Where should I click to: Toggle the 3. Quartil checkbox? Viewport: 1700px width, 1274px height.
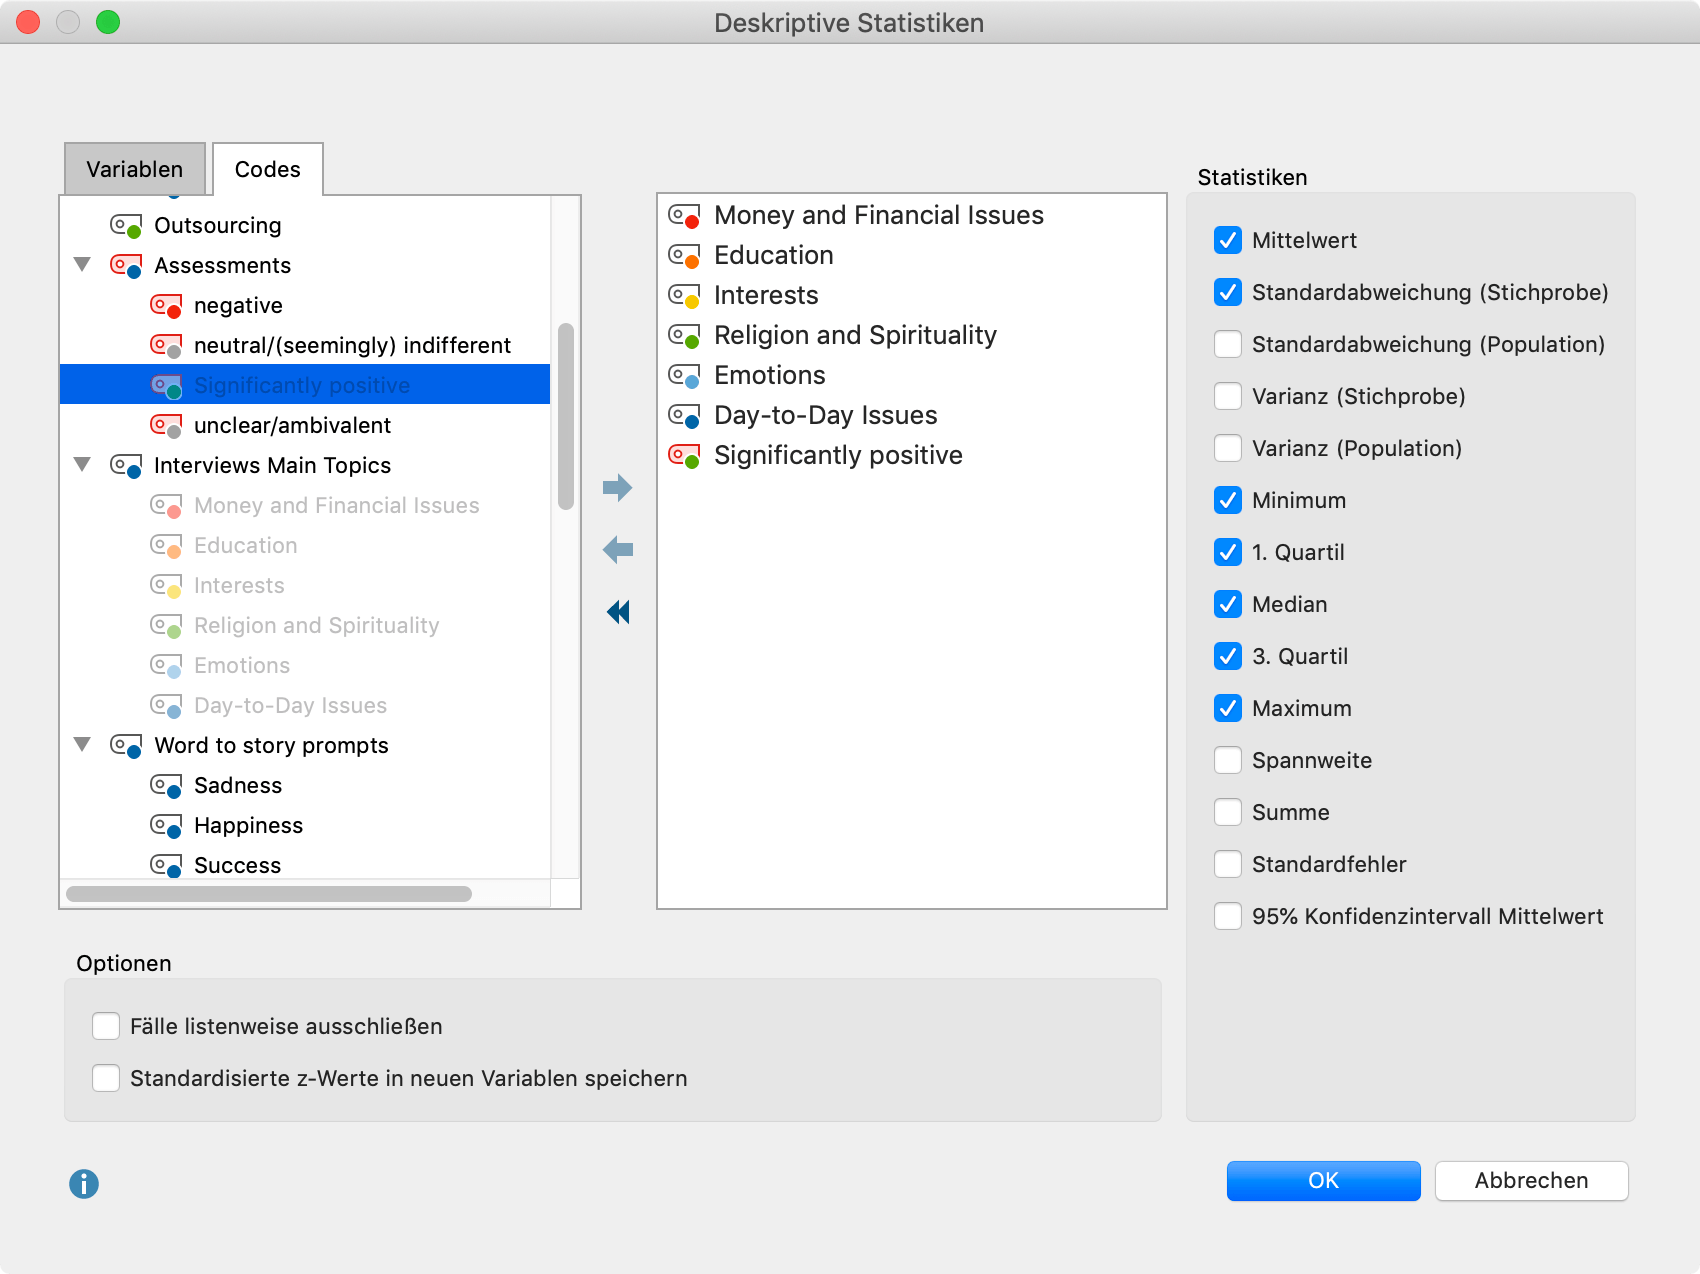click(1228, 656)
